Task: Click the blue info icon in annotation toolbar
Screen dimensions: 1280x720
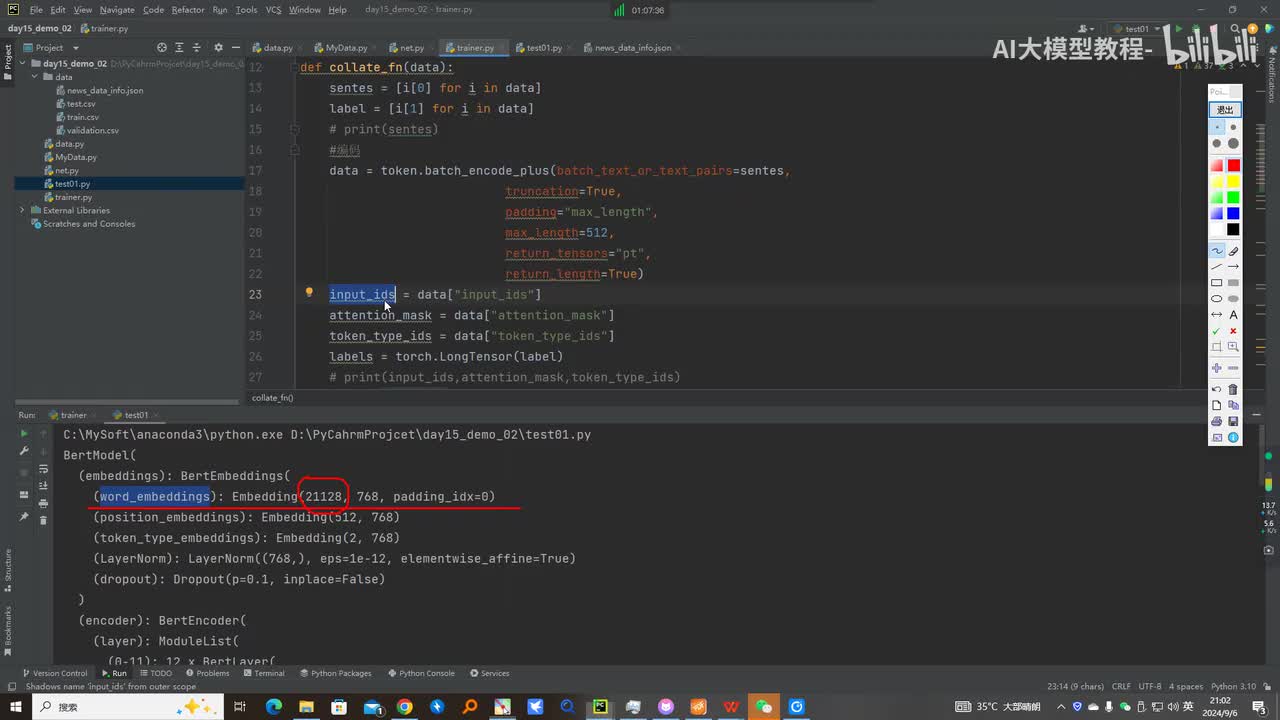Action: tap(1233, 437)
